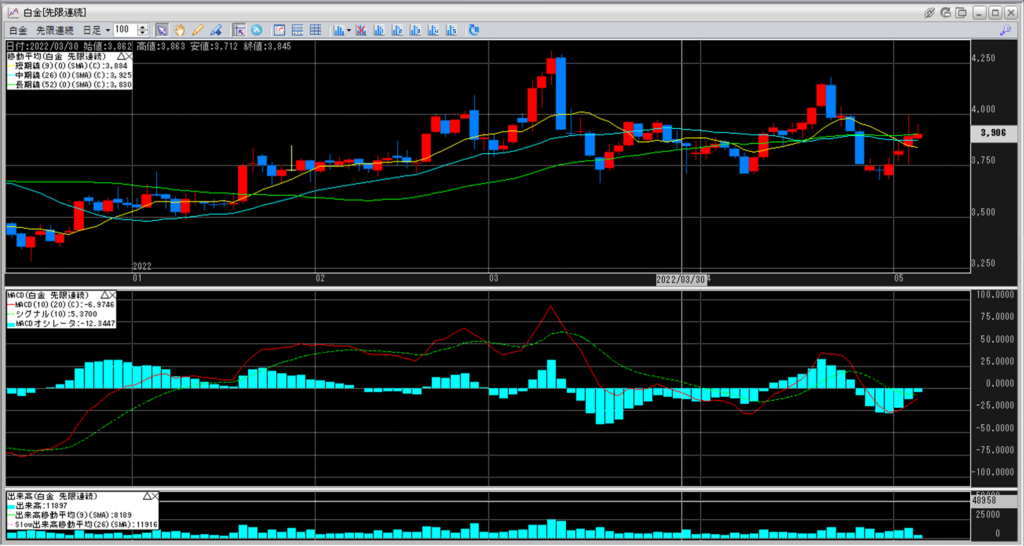Maximize the 白金[先限連続] chart window
This screenshot has width=1024, height=546.
click(995, 12)
